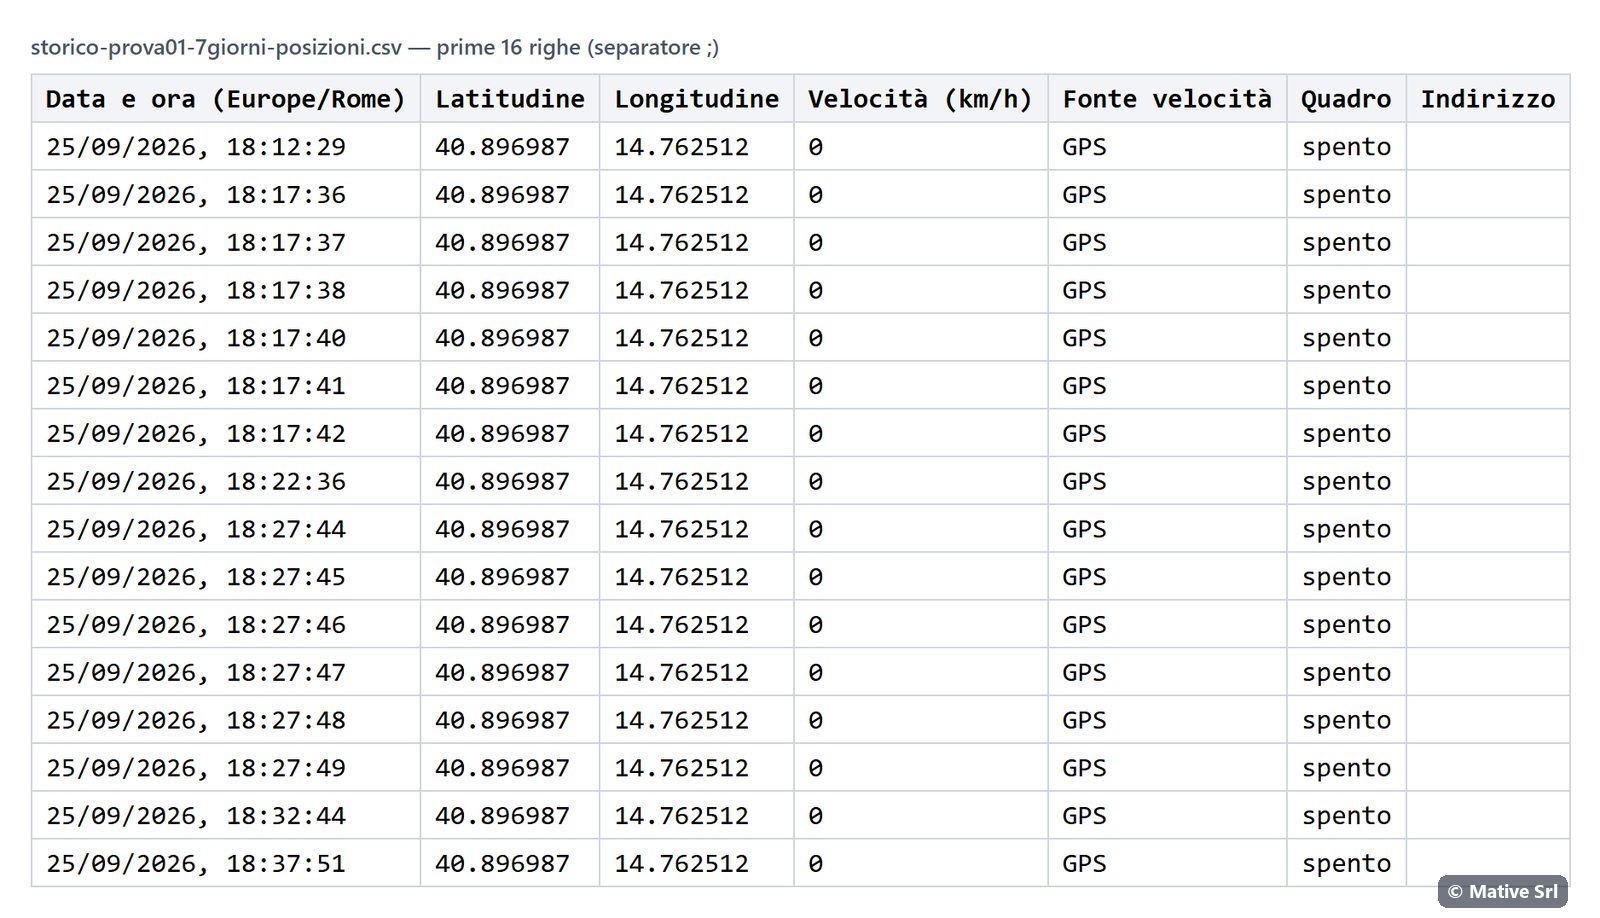
Task: Click 'spento' in the 18:32:44 row
Action: click(1346, 816)
